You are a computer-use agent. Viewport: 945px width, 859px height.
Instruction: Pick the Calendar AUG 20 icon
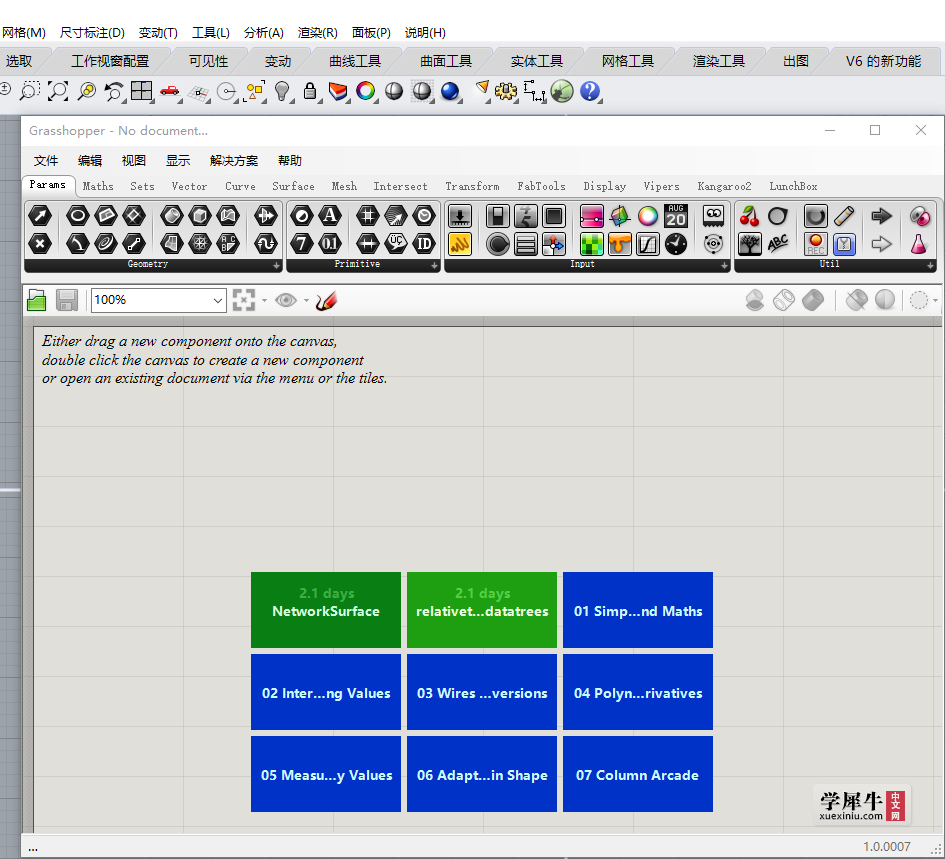point(676,216)
